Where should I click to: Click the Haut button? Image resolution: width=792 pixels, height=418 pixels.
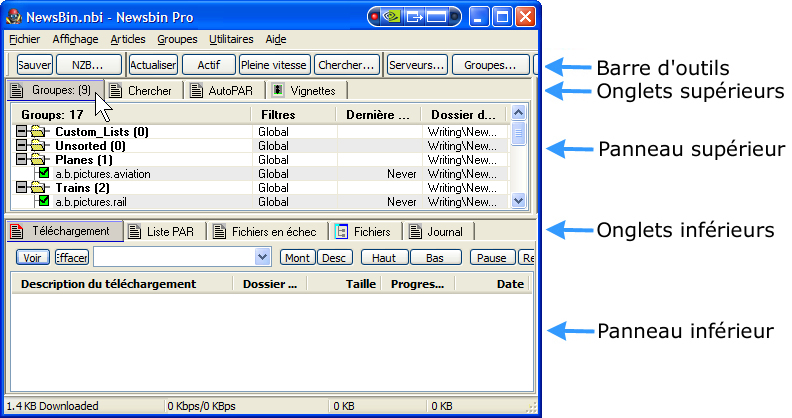tap(384, 257)
